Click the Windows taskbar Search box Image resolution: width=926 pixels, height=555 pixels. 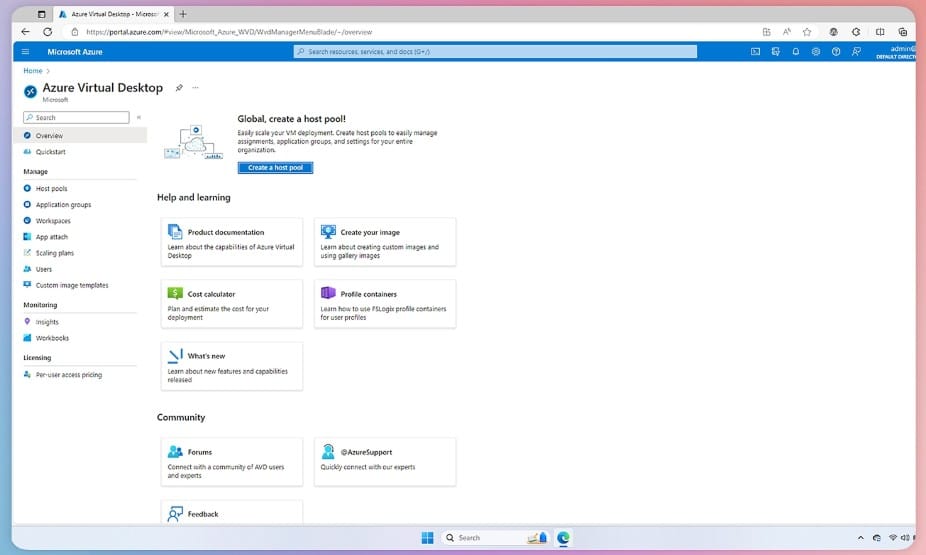coord(496,537)
